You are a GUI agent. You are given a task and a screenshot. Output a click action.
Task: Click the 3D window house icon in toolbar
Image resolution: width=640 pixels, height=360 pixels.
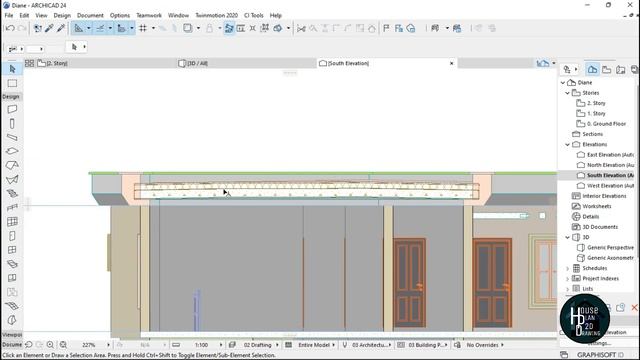coord(411,28)
